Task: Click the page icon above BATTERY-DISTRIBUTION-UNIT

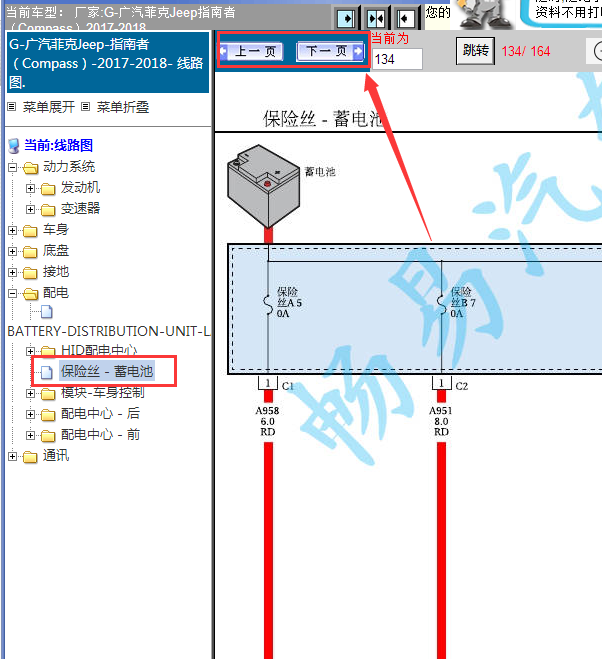Action: coord(47,312)
